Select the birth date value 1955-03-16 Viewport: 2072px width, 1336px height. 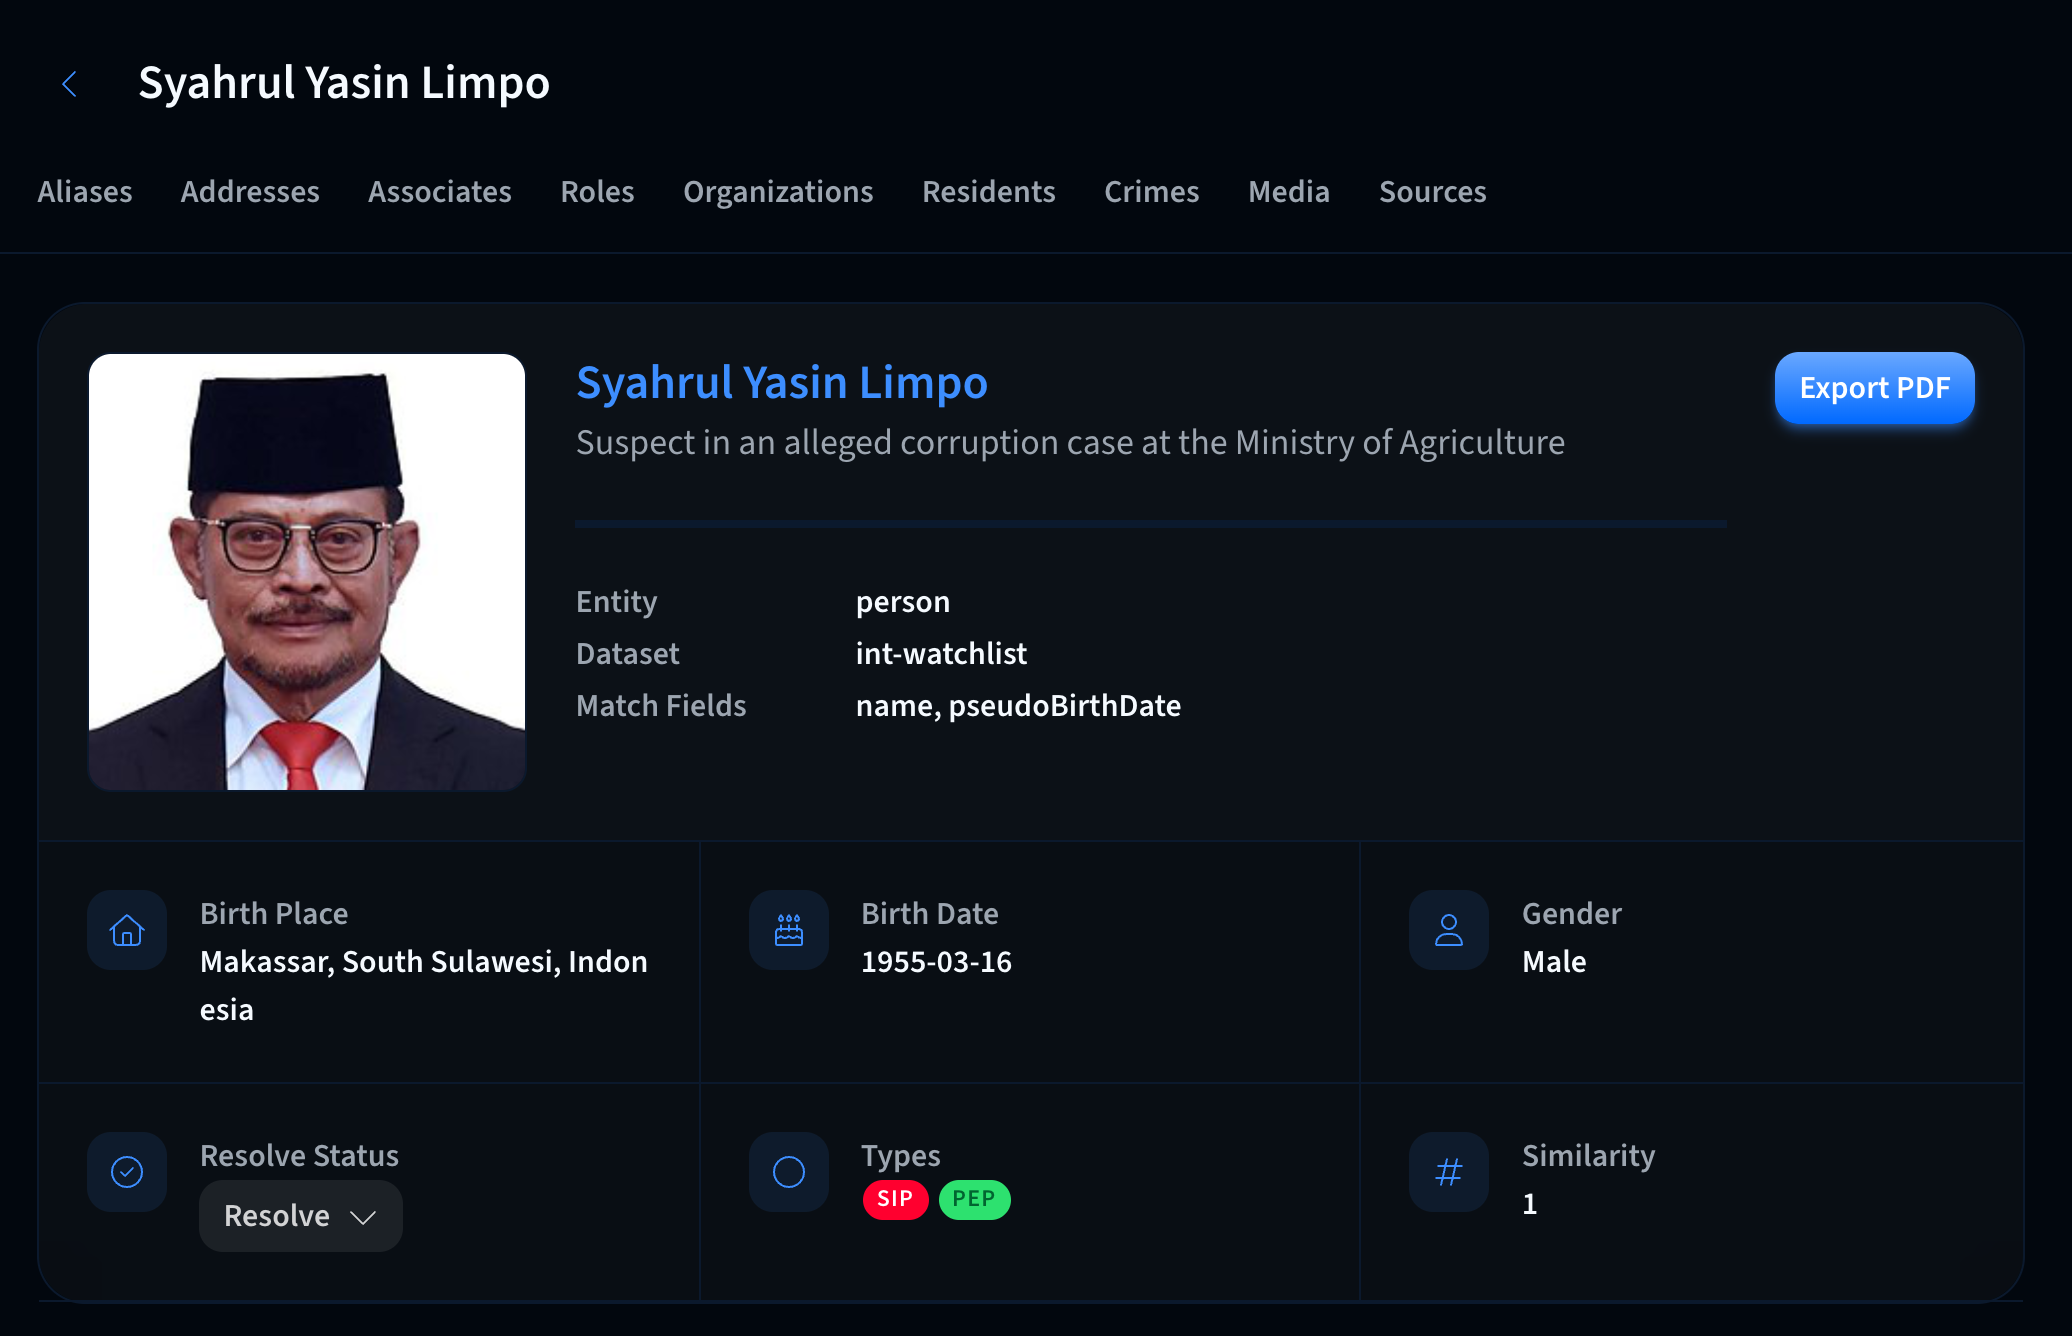pyautogui.click(x=937, y=962)
